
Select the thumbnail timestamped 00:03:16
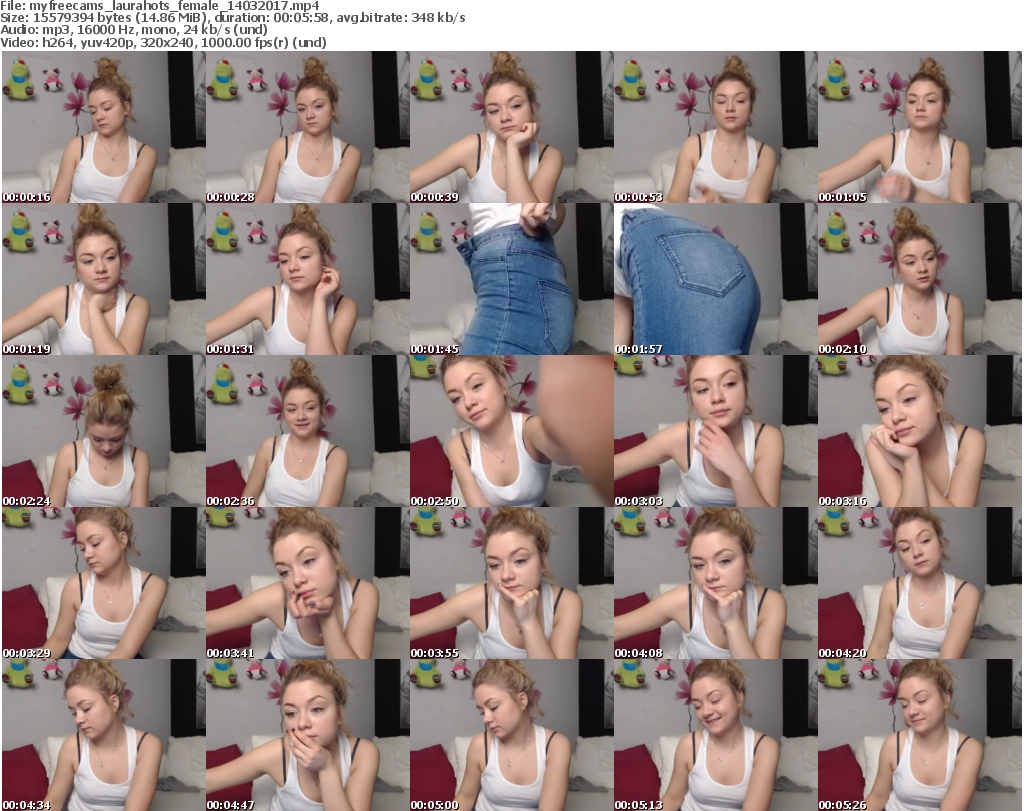click(x=920, y=431)
